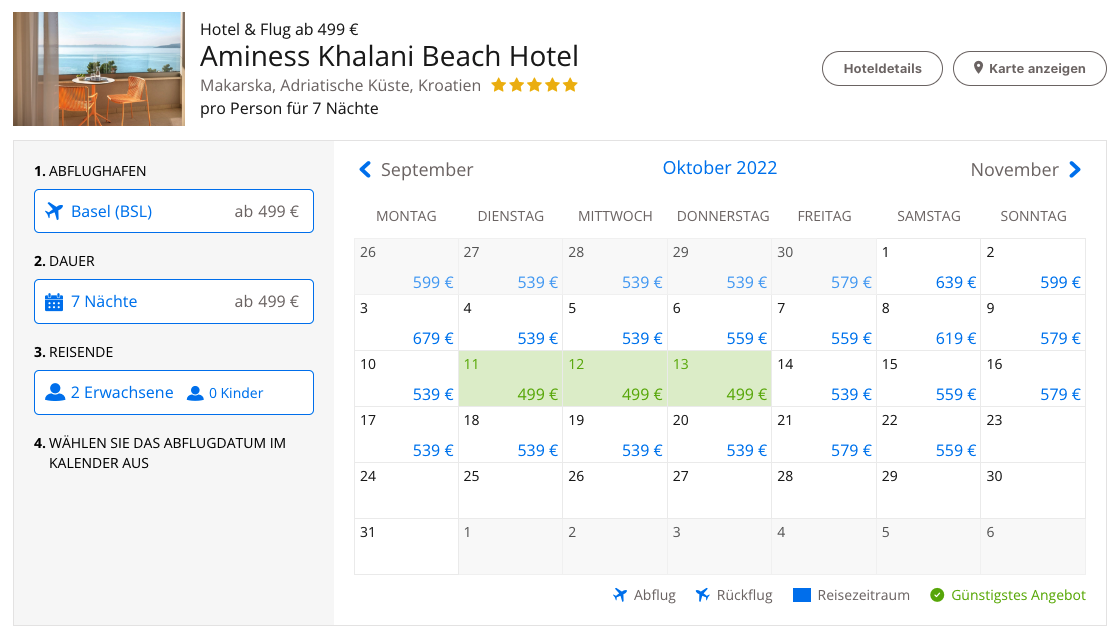Viewport: 1113px width, 641px height.
Task: Open the 7 Nächte duration dropdown
Action: point(174,302)
